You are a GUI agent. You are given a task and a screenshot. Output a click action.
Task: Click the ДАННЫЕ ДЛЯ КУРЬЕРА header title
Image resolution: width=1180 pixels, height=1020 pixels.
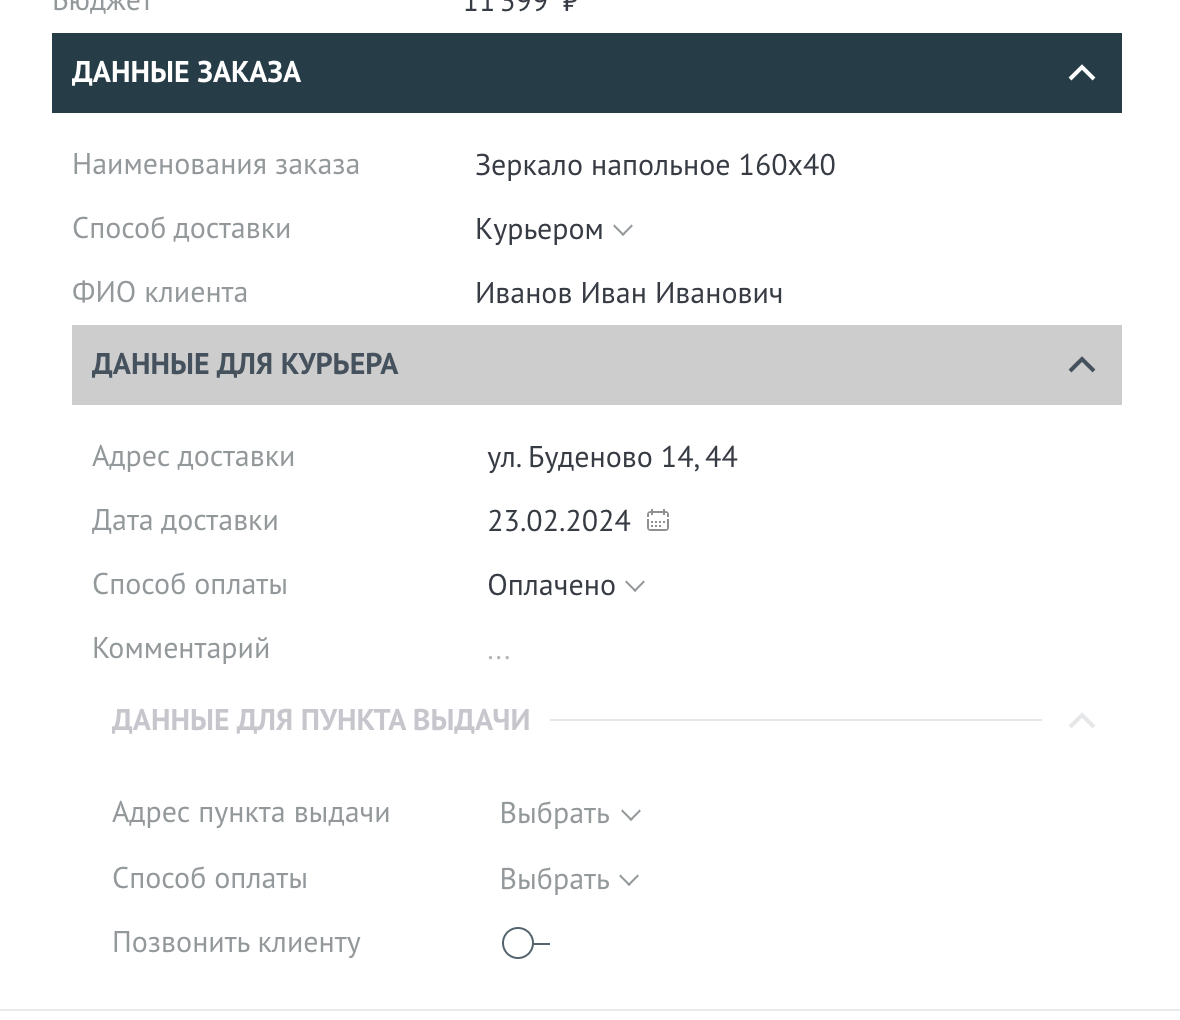(245, 365)
